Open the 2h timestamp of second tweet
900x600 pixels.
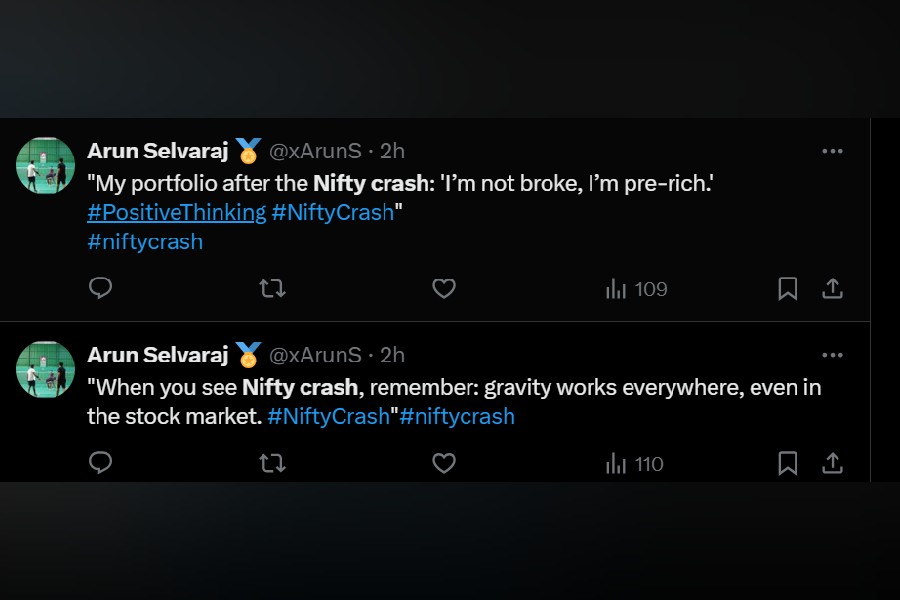pyautogui.click(x=393, y=355)
